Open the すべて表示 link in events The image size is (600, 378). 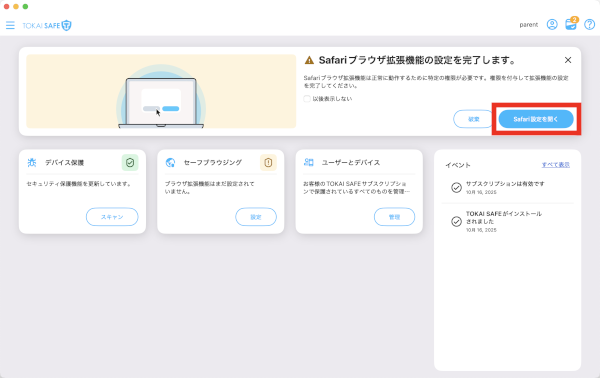click(556, 165)
